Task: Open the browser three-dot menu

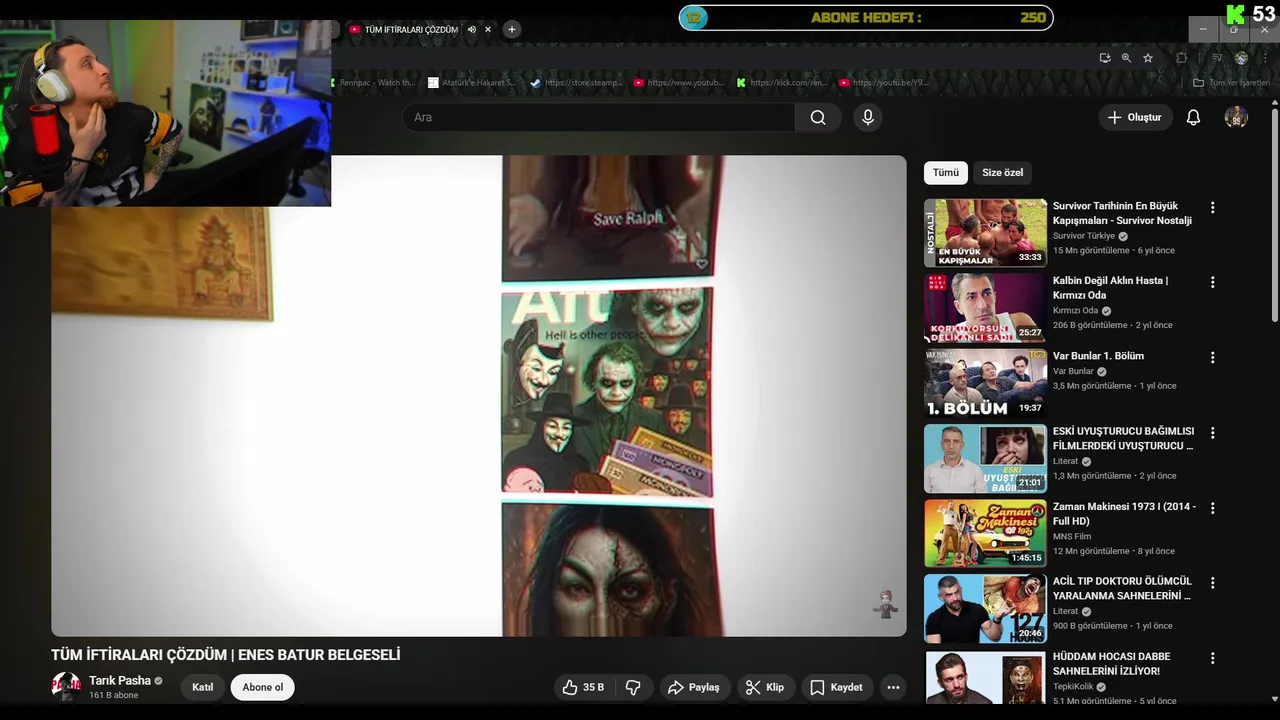Action: click(x=1265, y=58)
